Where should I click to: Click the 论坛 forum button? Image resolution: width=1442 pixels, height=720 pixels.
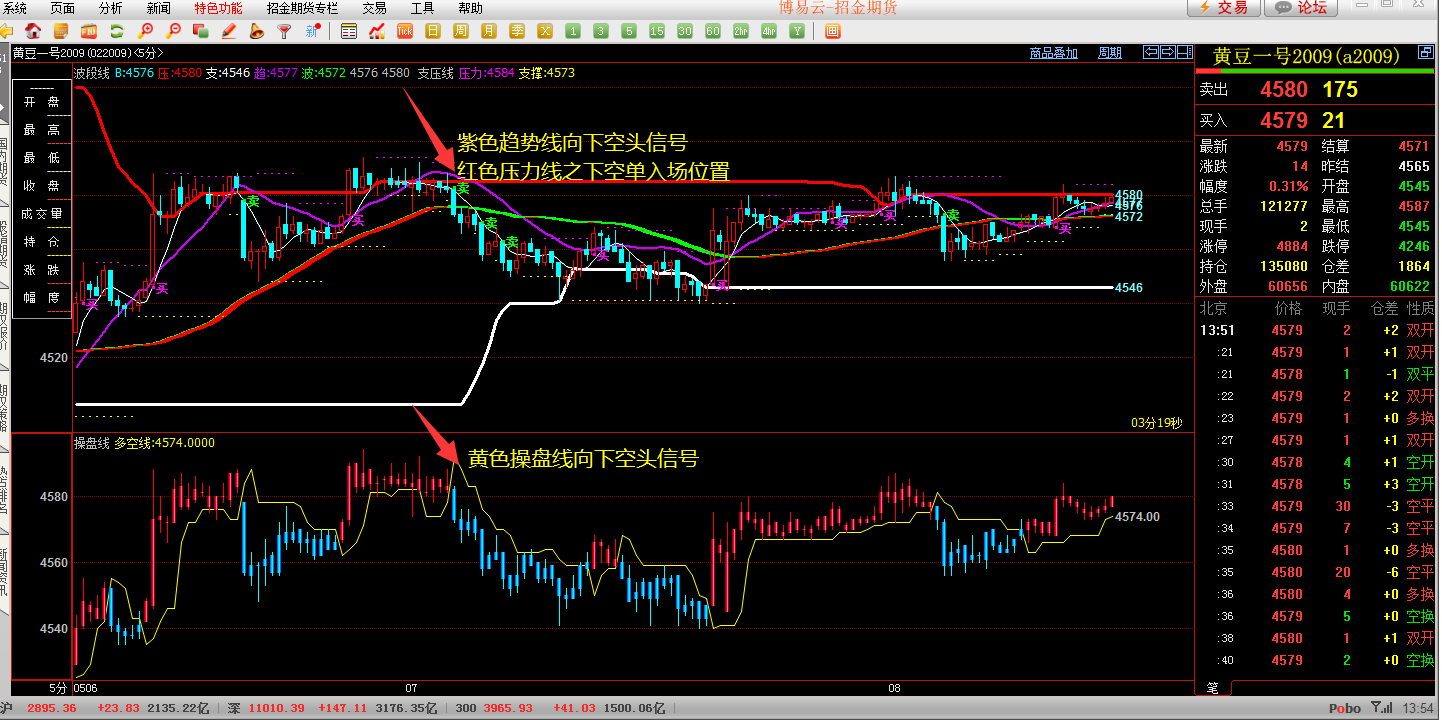[1301, 8]
